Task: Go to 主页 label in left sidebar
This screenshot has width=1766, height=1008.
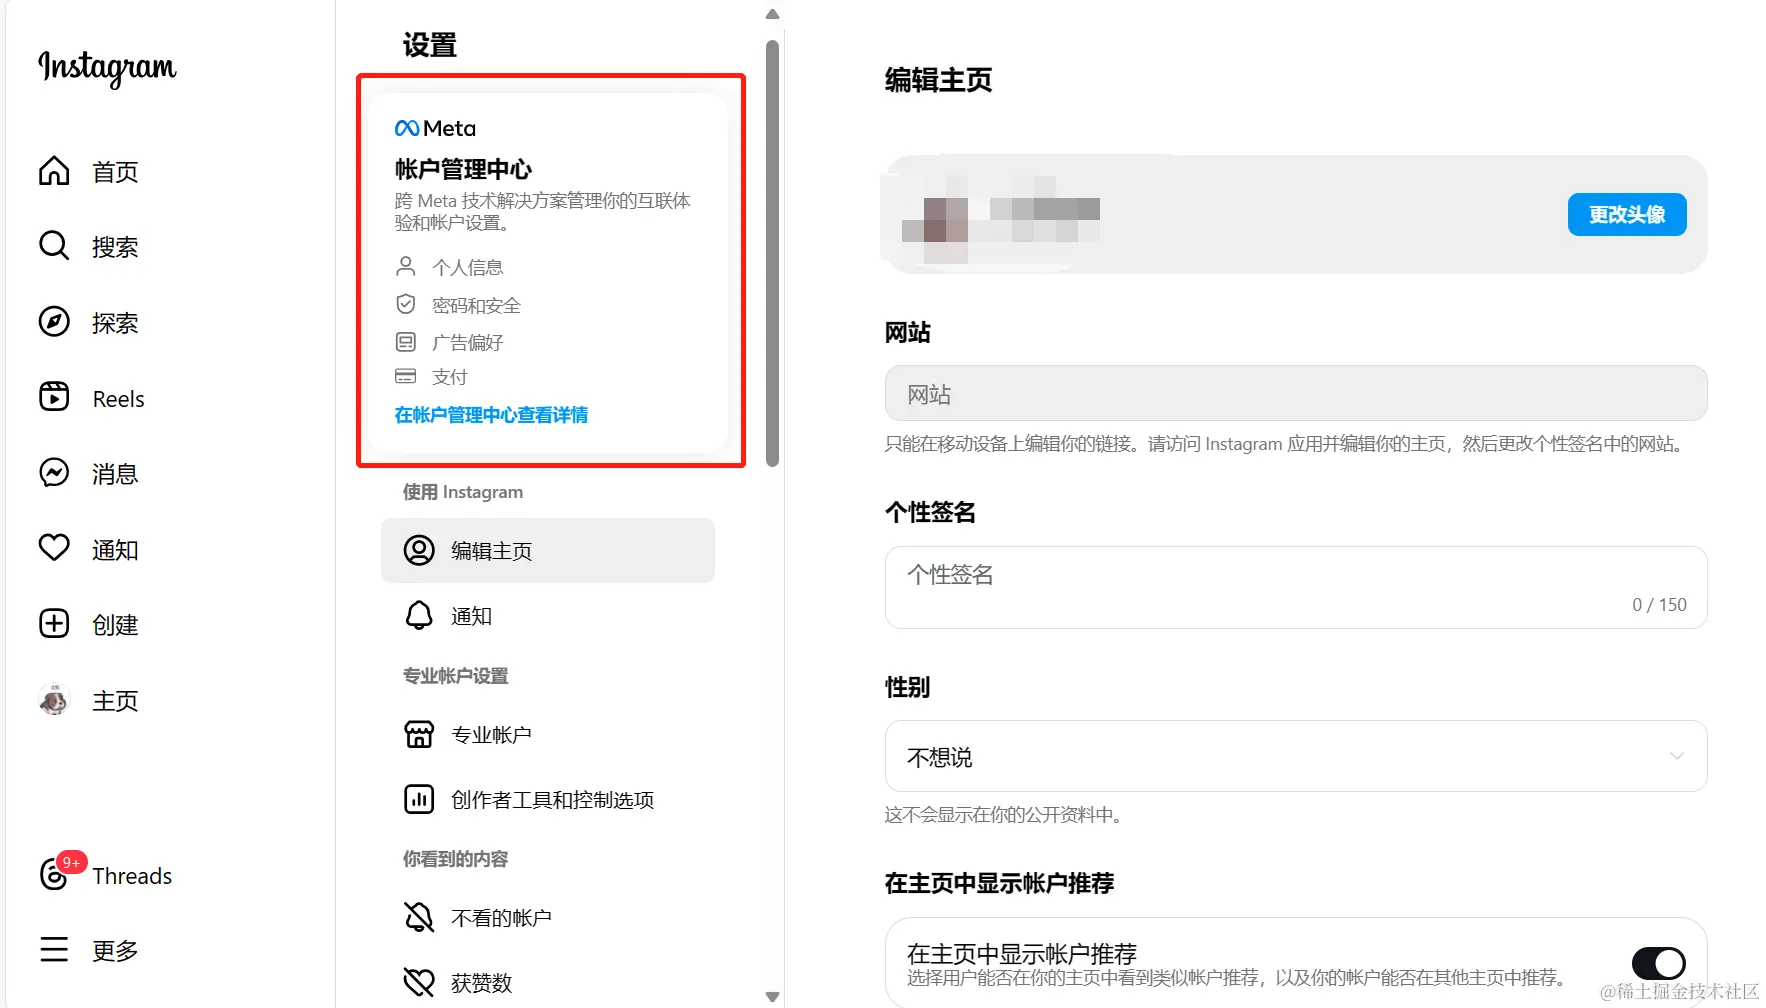Action: (115, 701)
